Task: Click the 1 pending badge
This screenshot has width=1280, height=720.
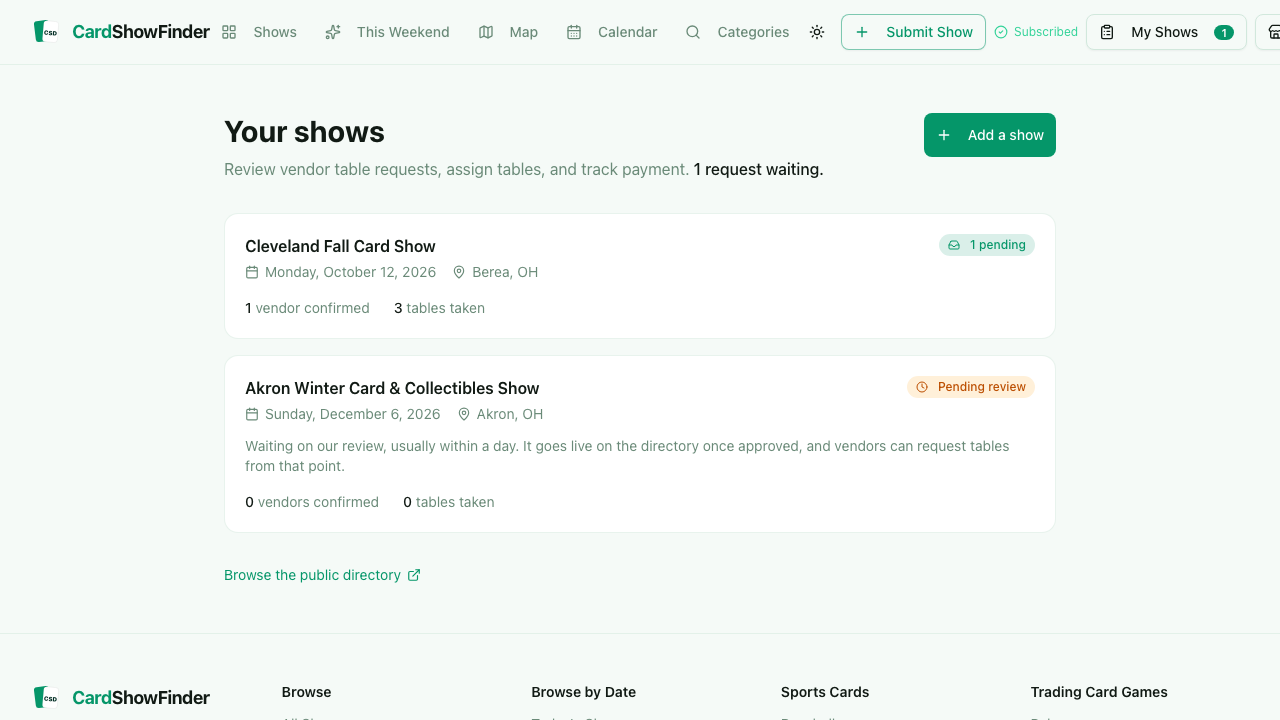Action: click(987, 245)
